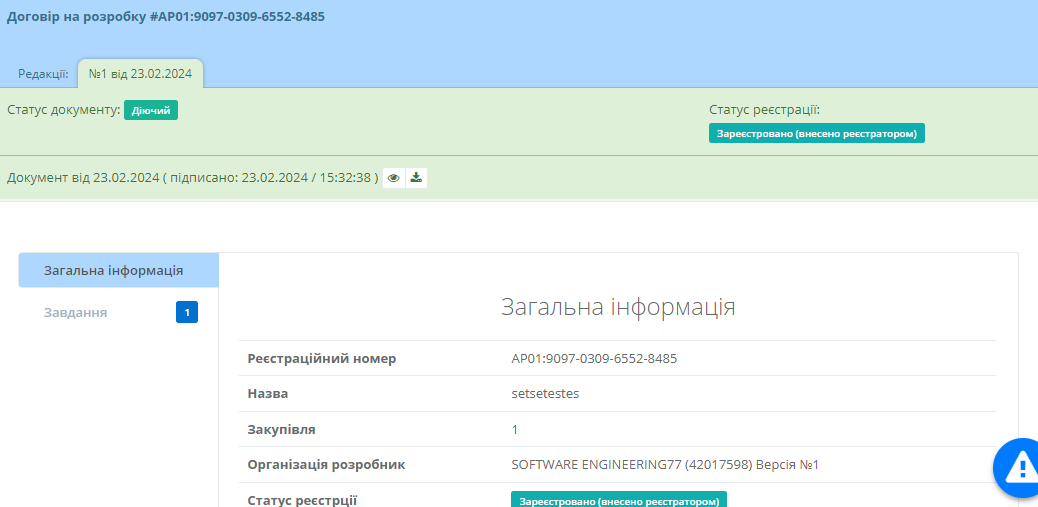Open the floating warning alert button
1038x507 pixels.
[1018, 466]
